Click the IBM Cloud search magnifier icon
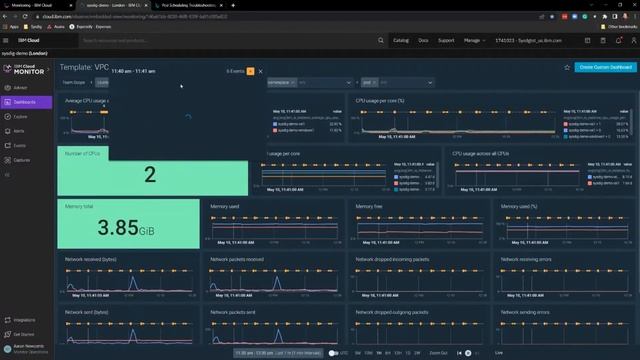The image size is (640, 360). coord(380,40)
